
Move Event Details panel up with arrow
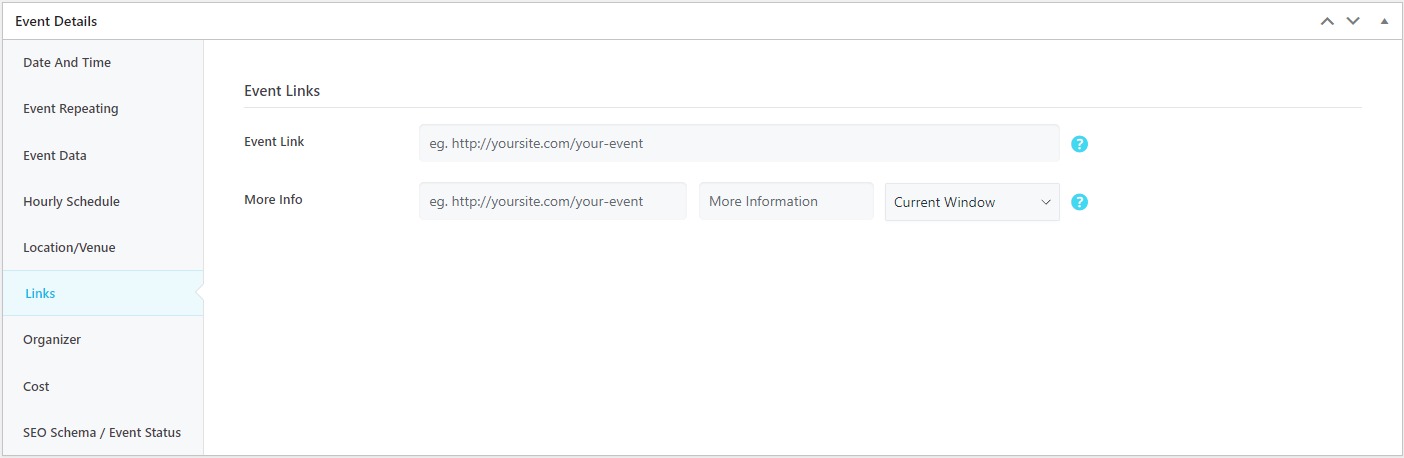pyautogui.click(x=1327, y=21)
